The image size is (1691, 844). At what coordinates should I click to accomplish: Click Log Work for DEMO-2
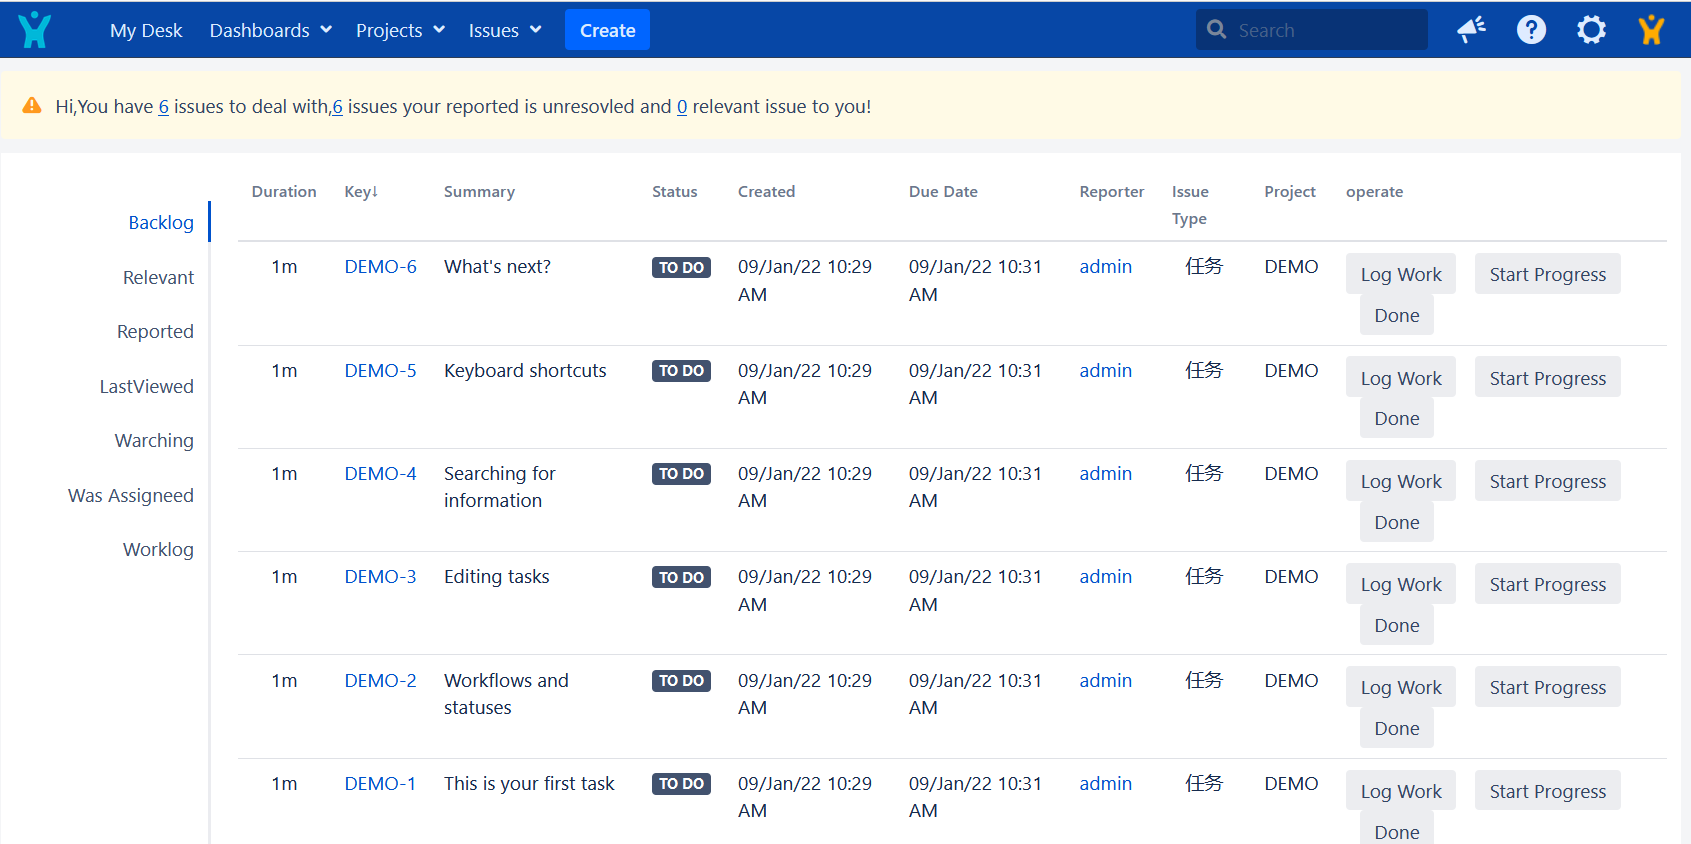click(1401, 687)
